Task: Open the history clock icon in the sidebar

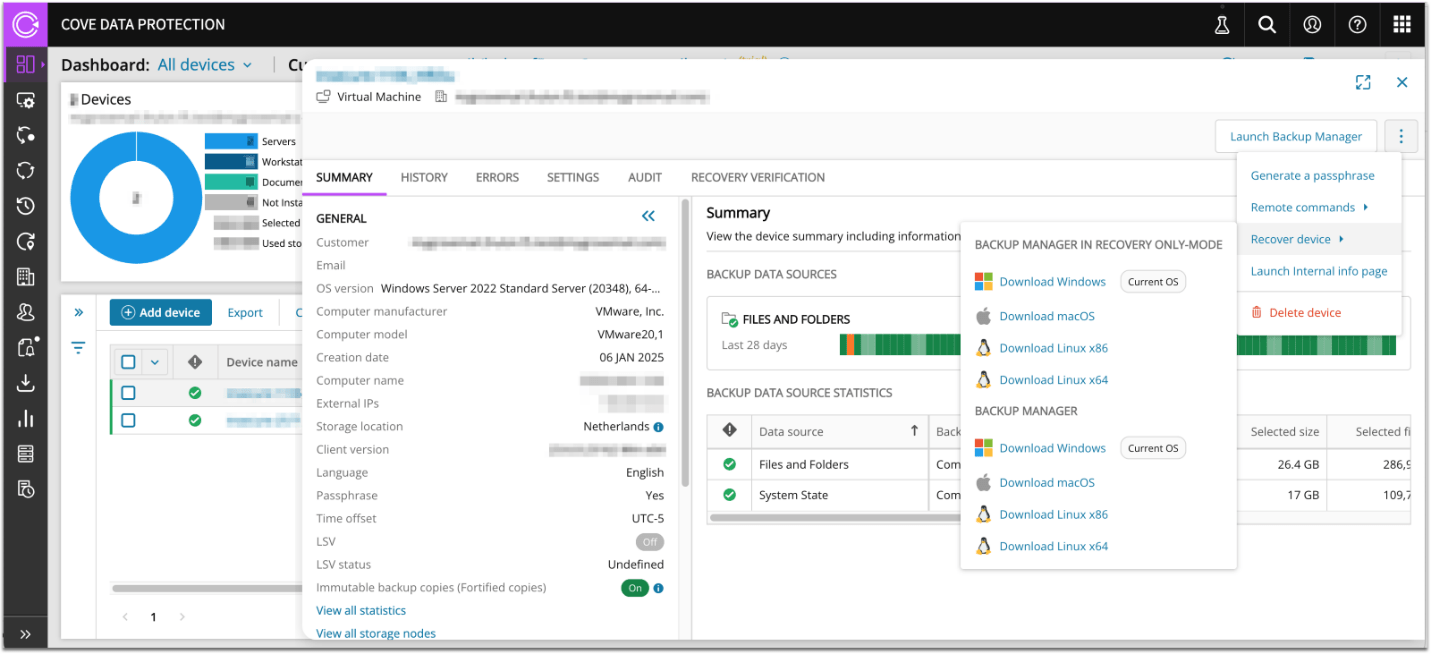Action: tap(26, 206)
